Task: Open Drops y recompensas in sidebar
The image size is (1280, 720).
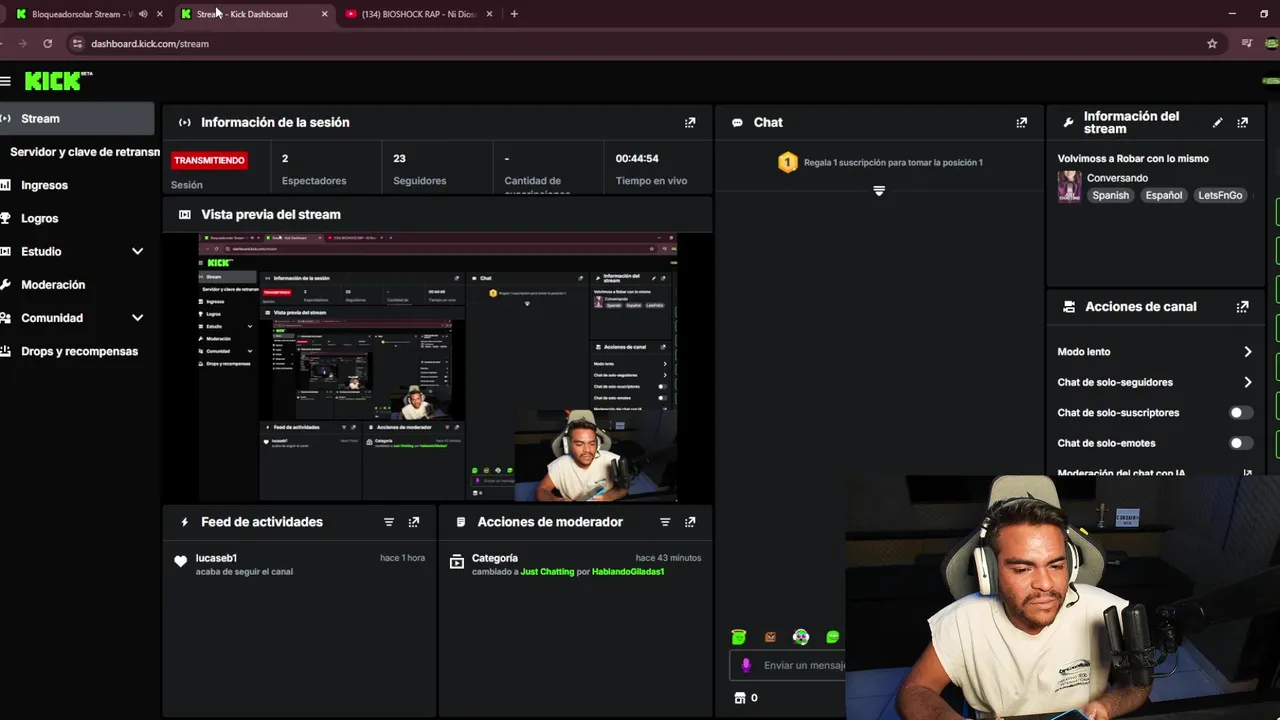Action: coord(77,351)
